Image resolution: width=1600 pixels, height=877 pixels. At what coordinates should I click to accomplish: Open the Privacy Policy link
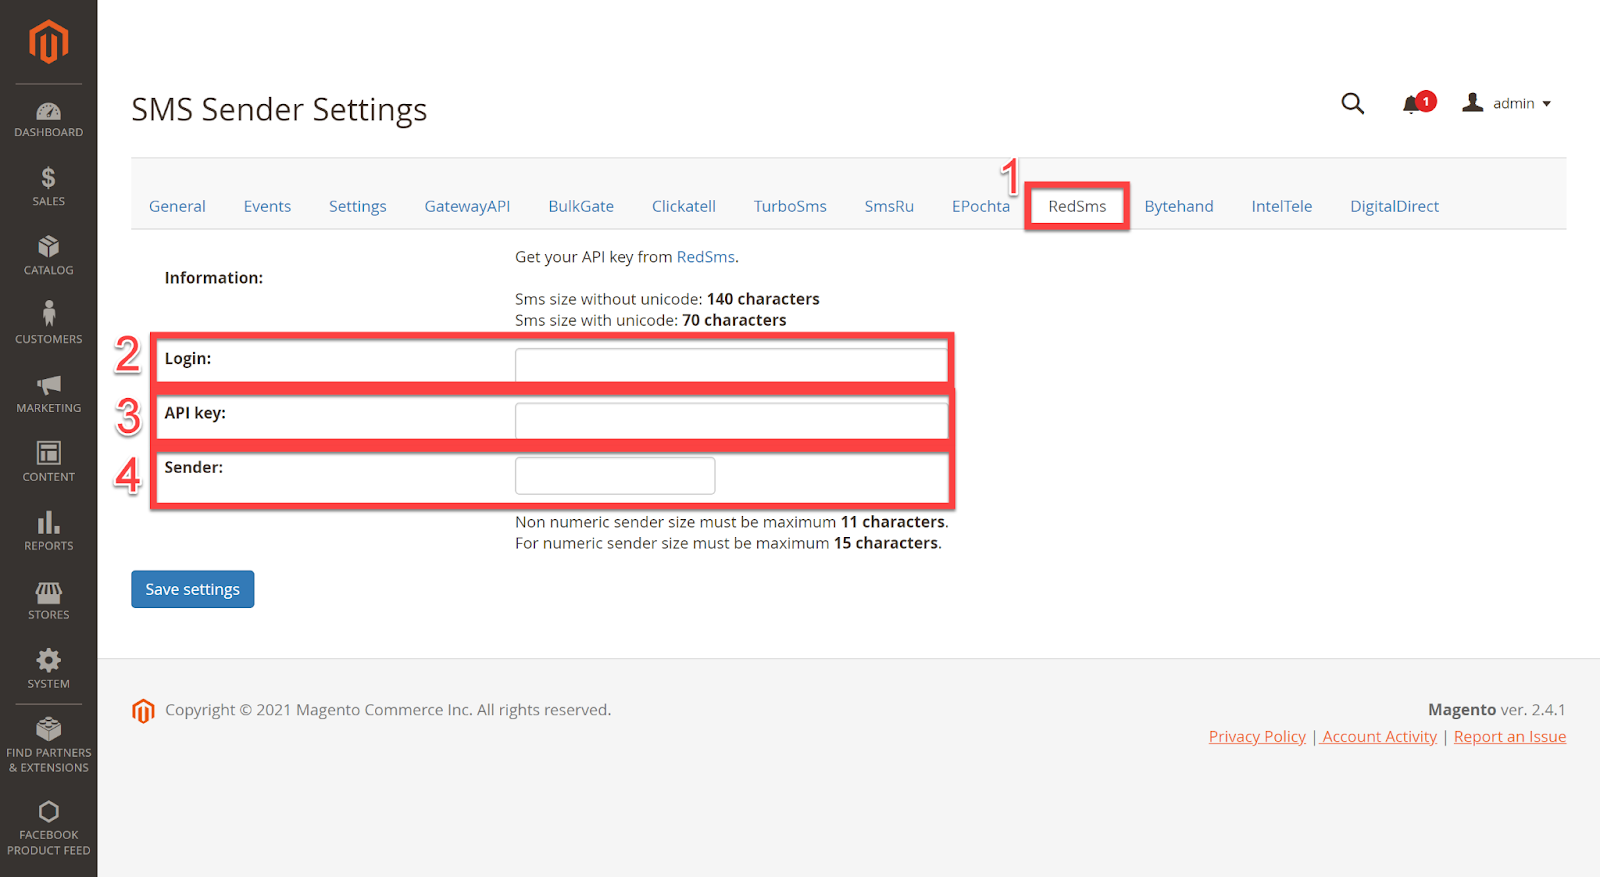(x=1257, y=737)
